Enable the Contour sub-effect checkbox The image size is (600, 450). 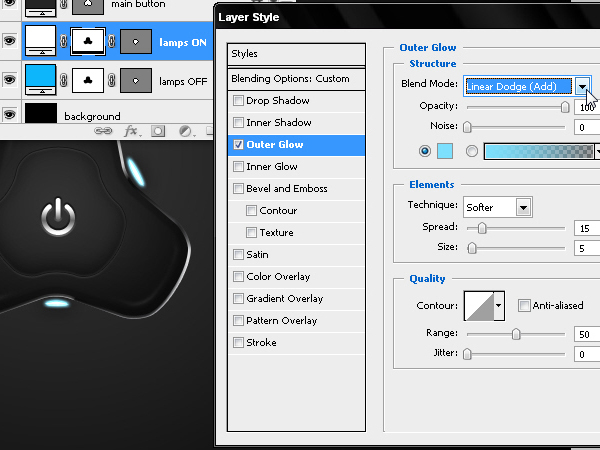(x=251, y=210)
